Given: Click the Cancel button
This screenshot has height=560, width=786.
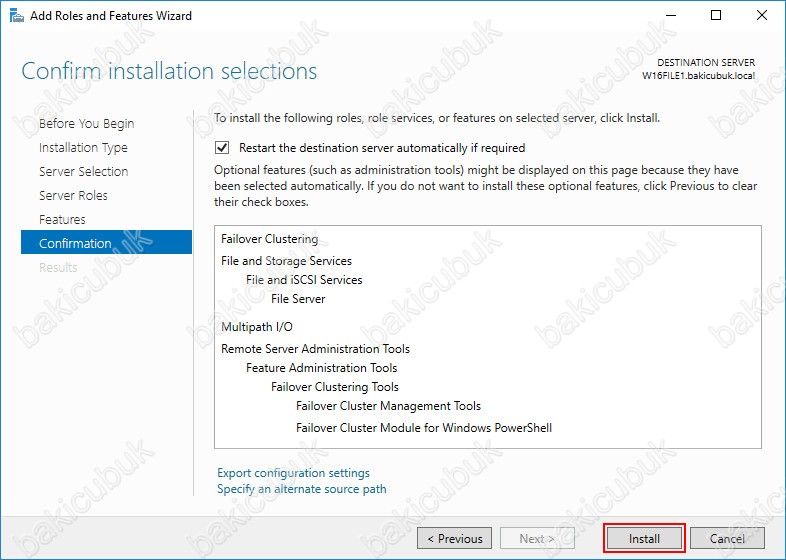Looking at the screenshot, I should coord(727,538).
